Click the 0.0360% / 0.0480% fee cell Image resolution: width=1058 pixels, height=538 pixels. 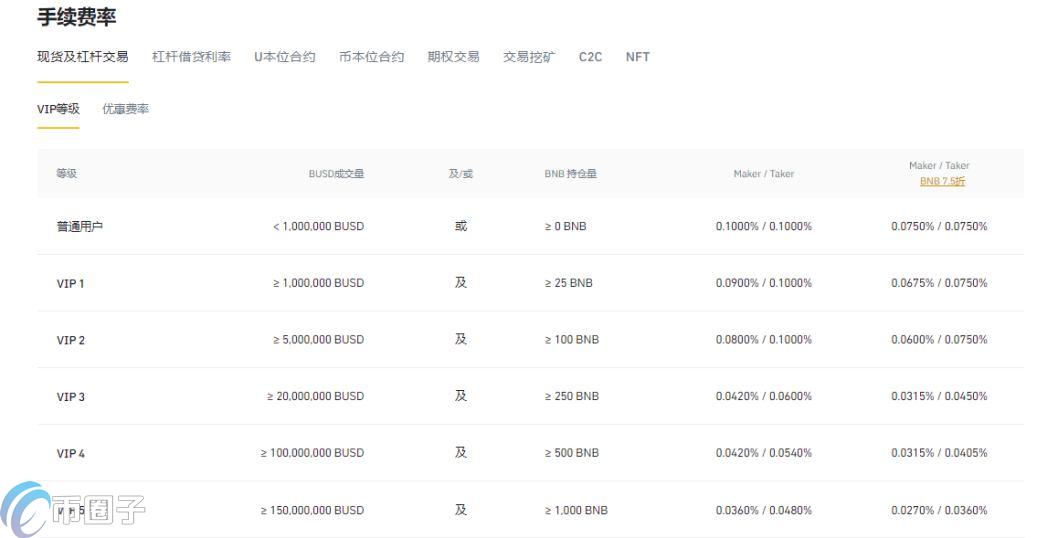pyautogui.click(x=764, y=510)
